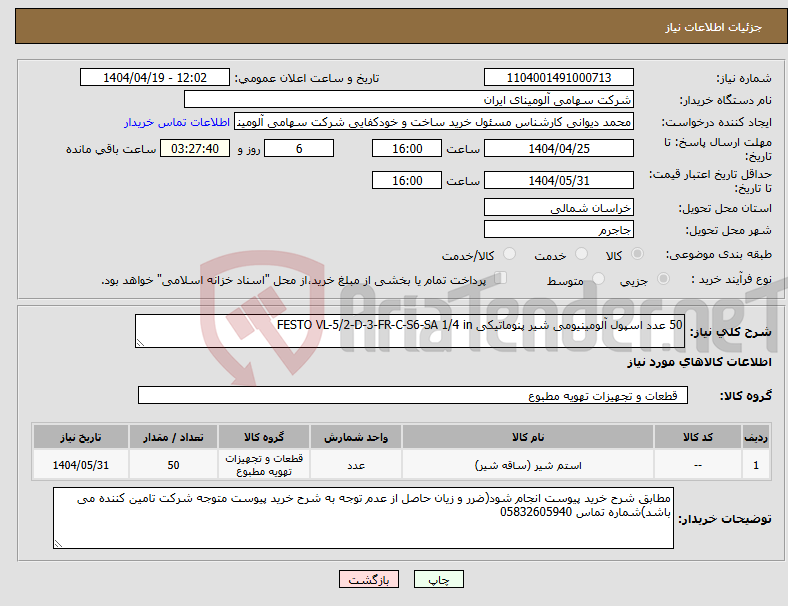Open اطلاعات تماس خریدار link
Screen dimensions: 788x606
coord(177,122)
